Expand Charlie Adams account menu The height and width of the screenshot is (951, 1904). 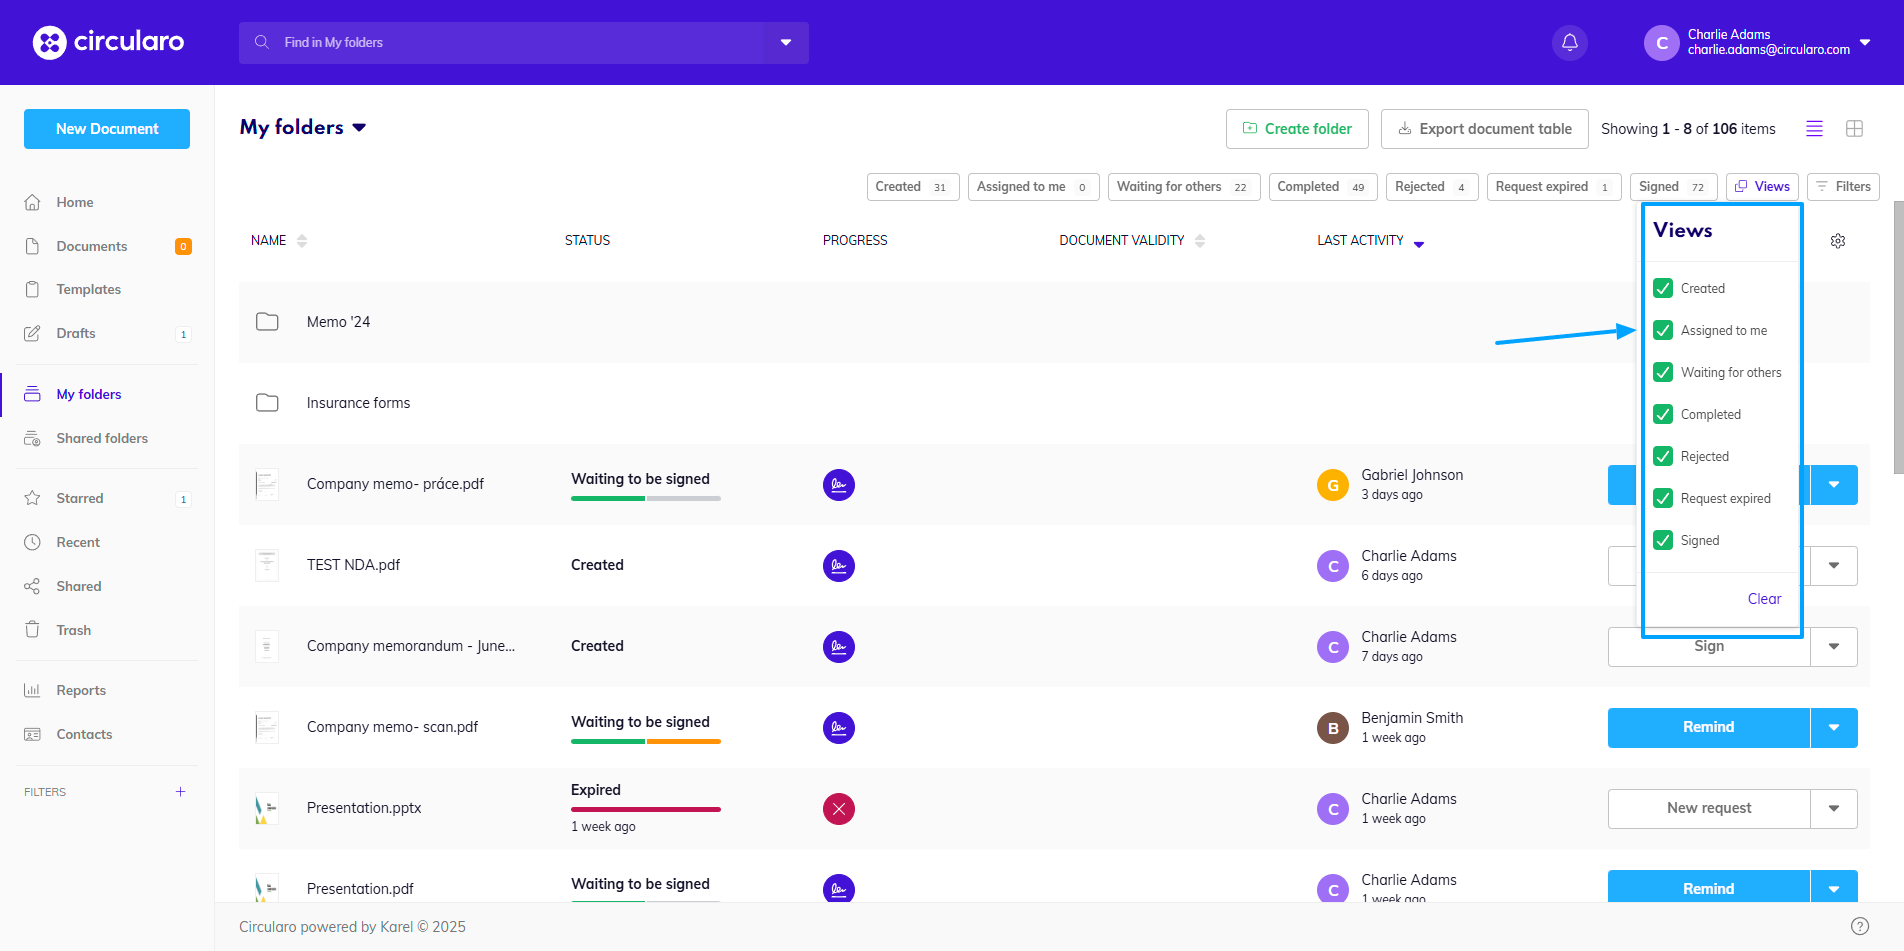1864,42
